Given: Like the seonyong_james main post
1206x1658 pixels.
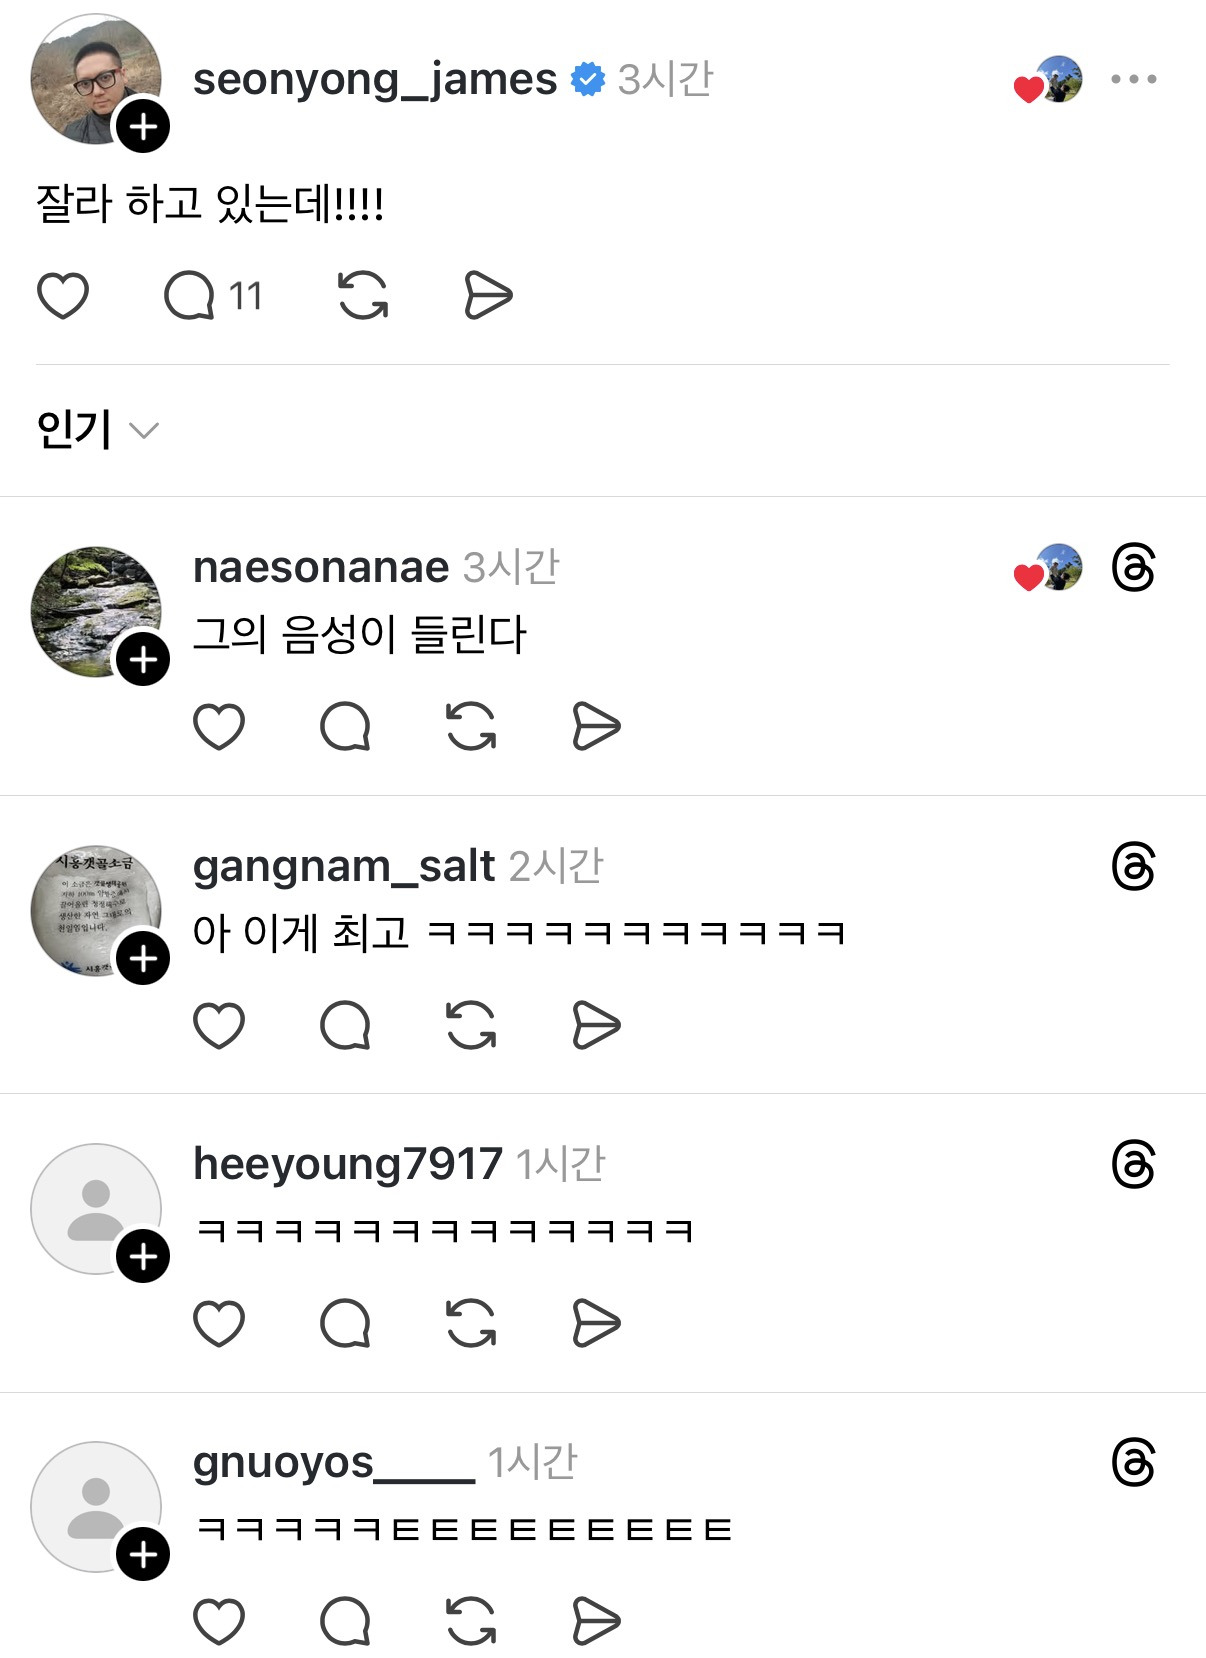Looking at the screenshot, I should pos(63,296).
